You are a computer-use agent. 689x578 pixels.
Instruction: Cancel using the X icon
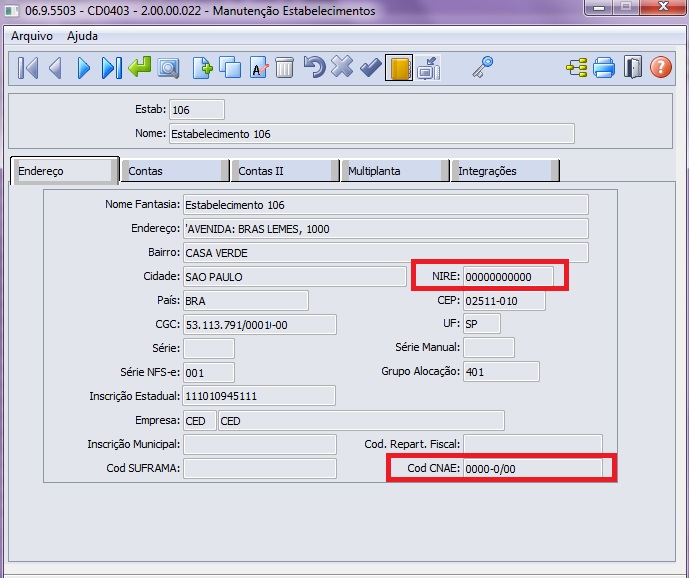coord(342,67)
